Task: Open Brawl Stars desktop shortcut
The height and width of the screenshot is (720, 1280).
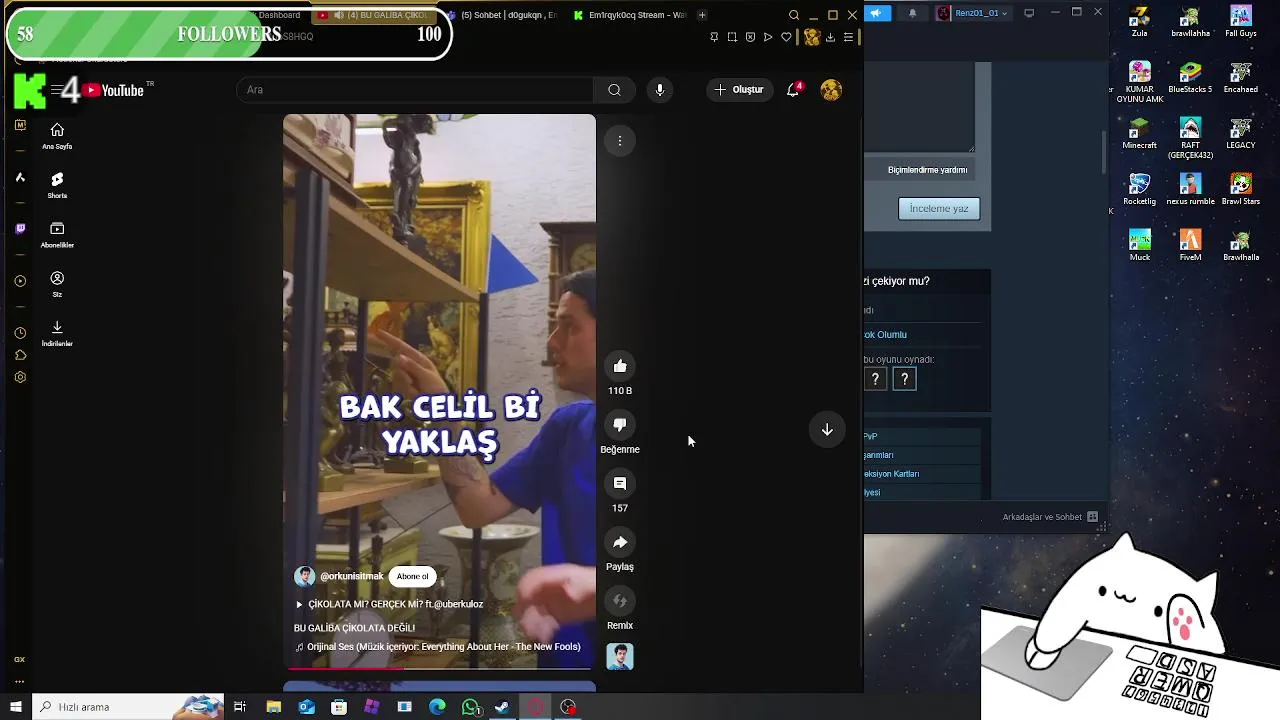Action: (1241, 189)
